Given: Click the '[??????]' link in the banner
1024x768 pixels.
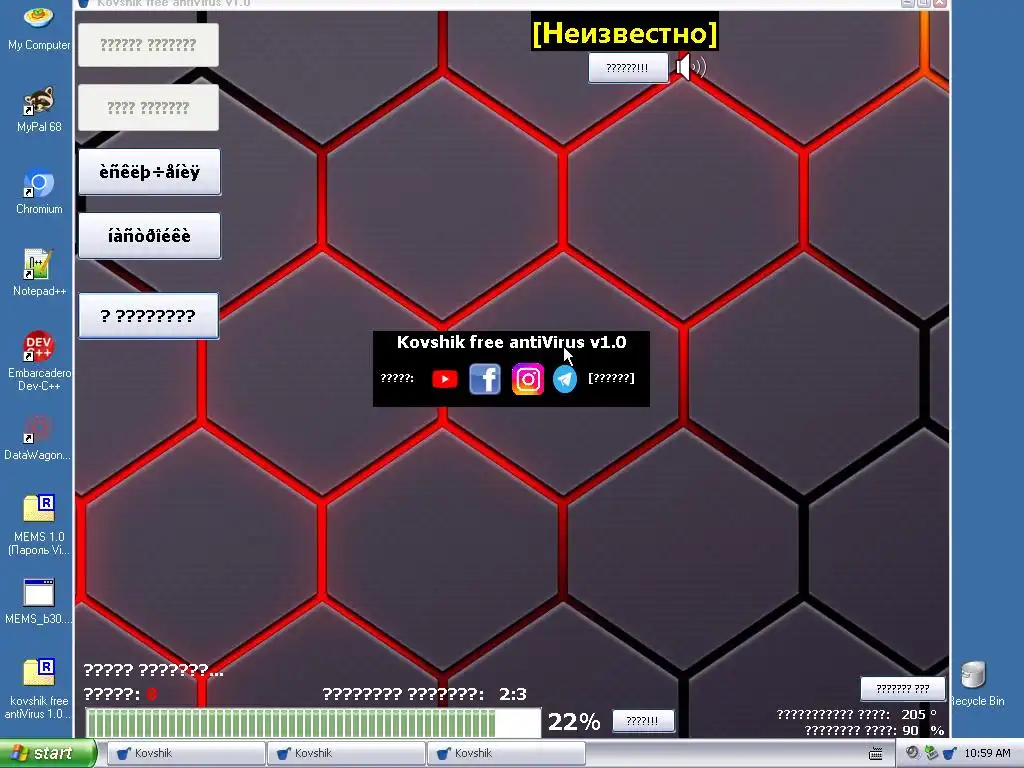Looking at the screenshot, I should click(611, 378).
